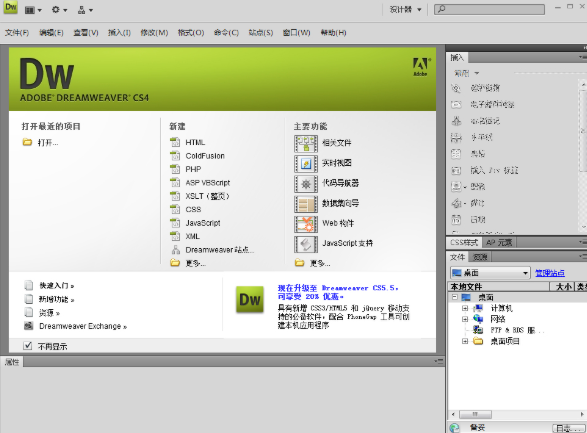Viewport: 587px width, 433px height.
Task: Open the 帮助(H) menu
Action: tap(334, 33)
